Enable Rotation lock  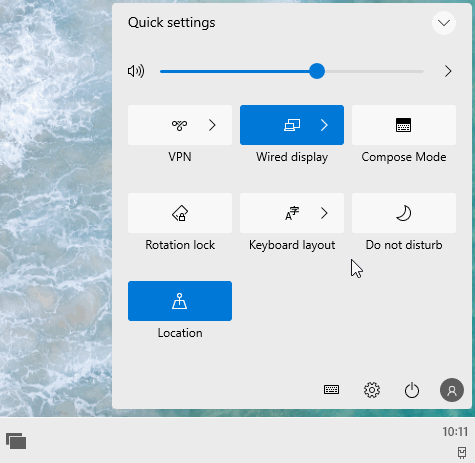pos(180,213)
